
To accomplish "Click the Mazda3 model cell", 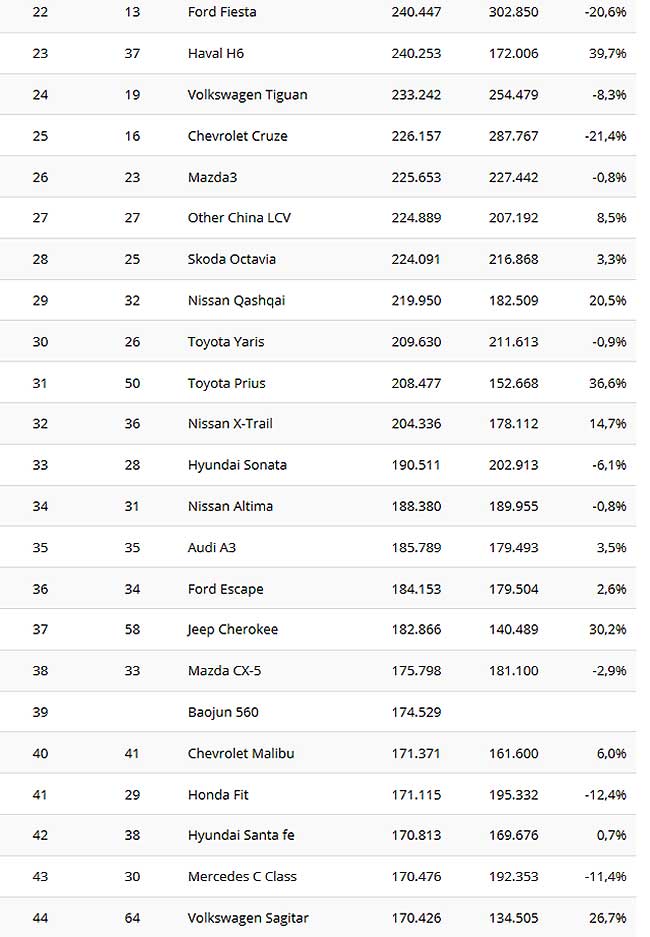I will click(212, 177).
